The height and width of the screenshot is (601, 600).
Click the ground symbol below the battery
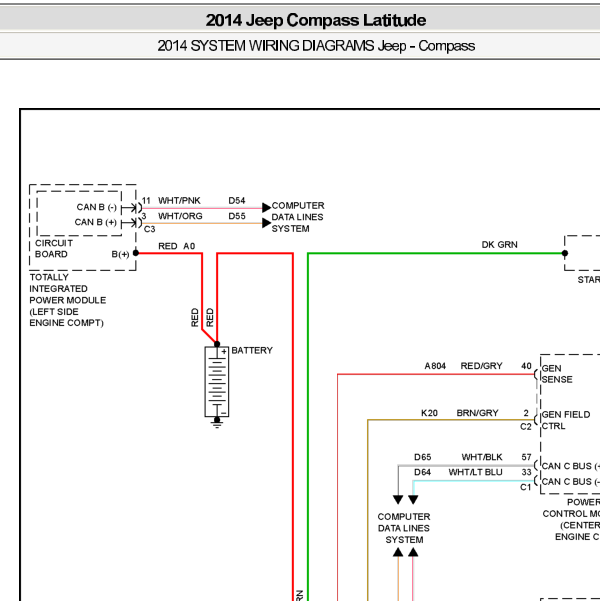coord(217,422)
